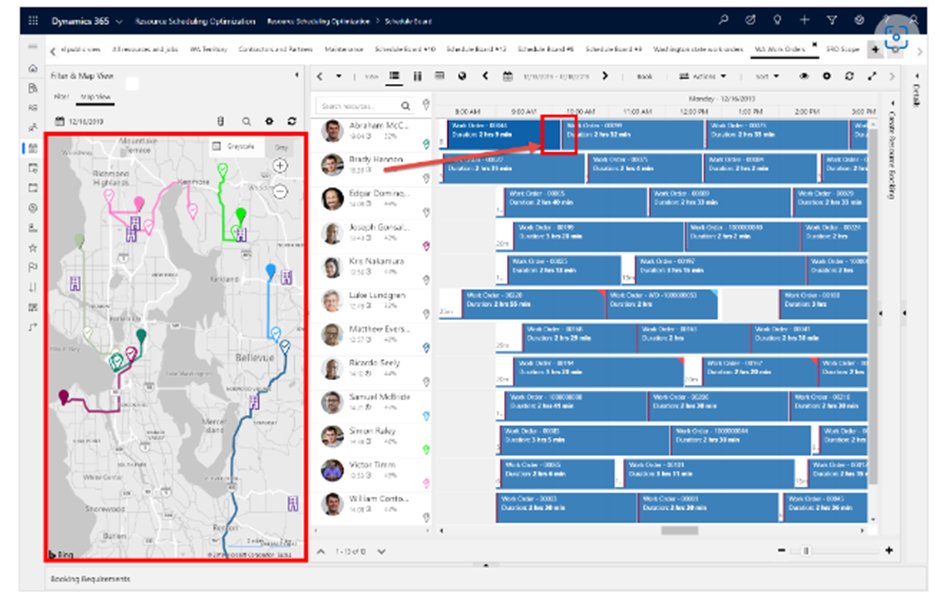
Task: Select resource Victor Timm
Action: pos(372,465)
